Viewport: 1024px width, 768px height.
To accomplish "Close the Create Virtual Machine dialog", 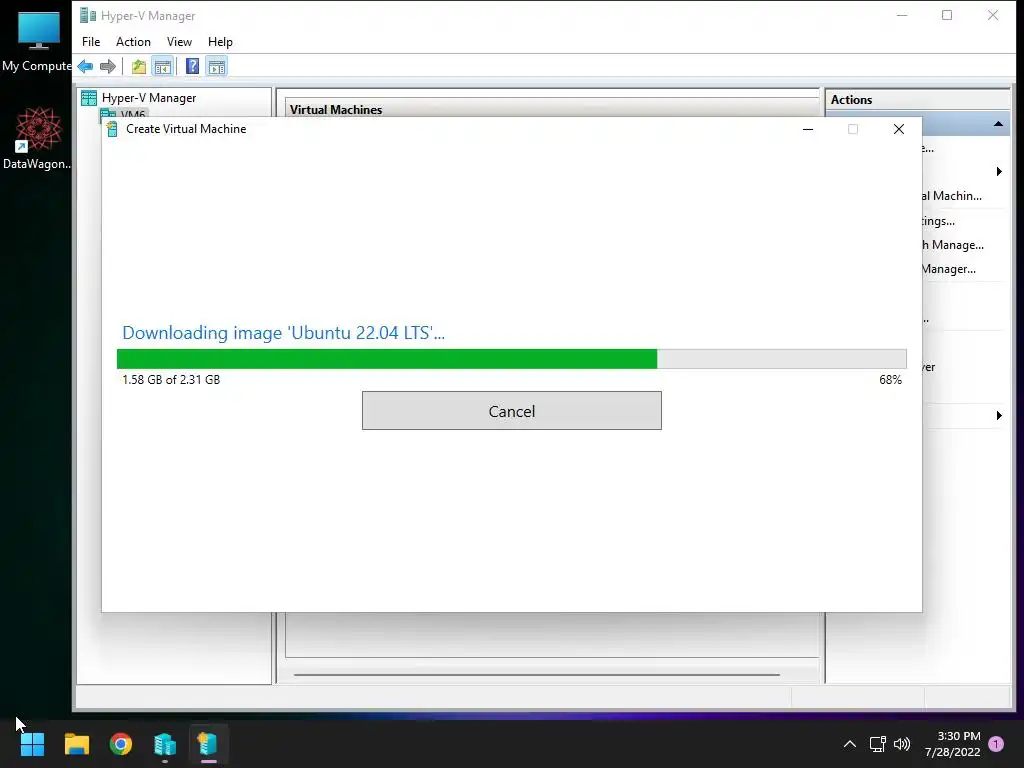I will coord(899,129).
